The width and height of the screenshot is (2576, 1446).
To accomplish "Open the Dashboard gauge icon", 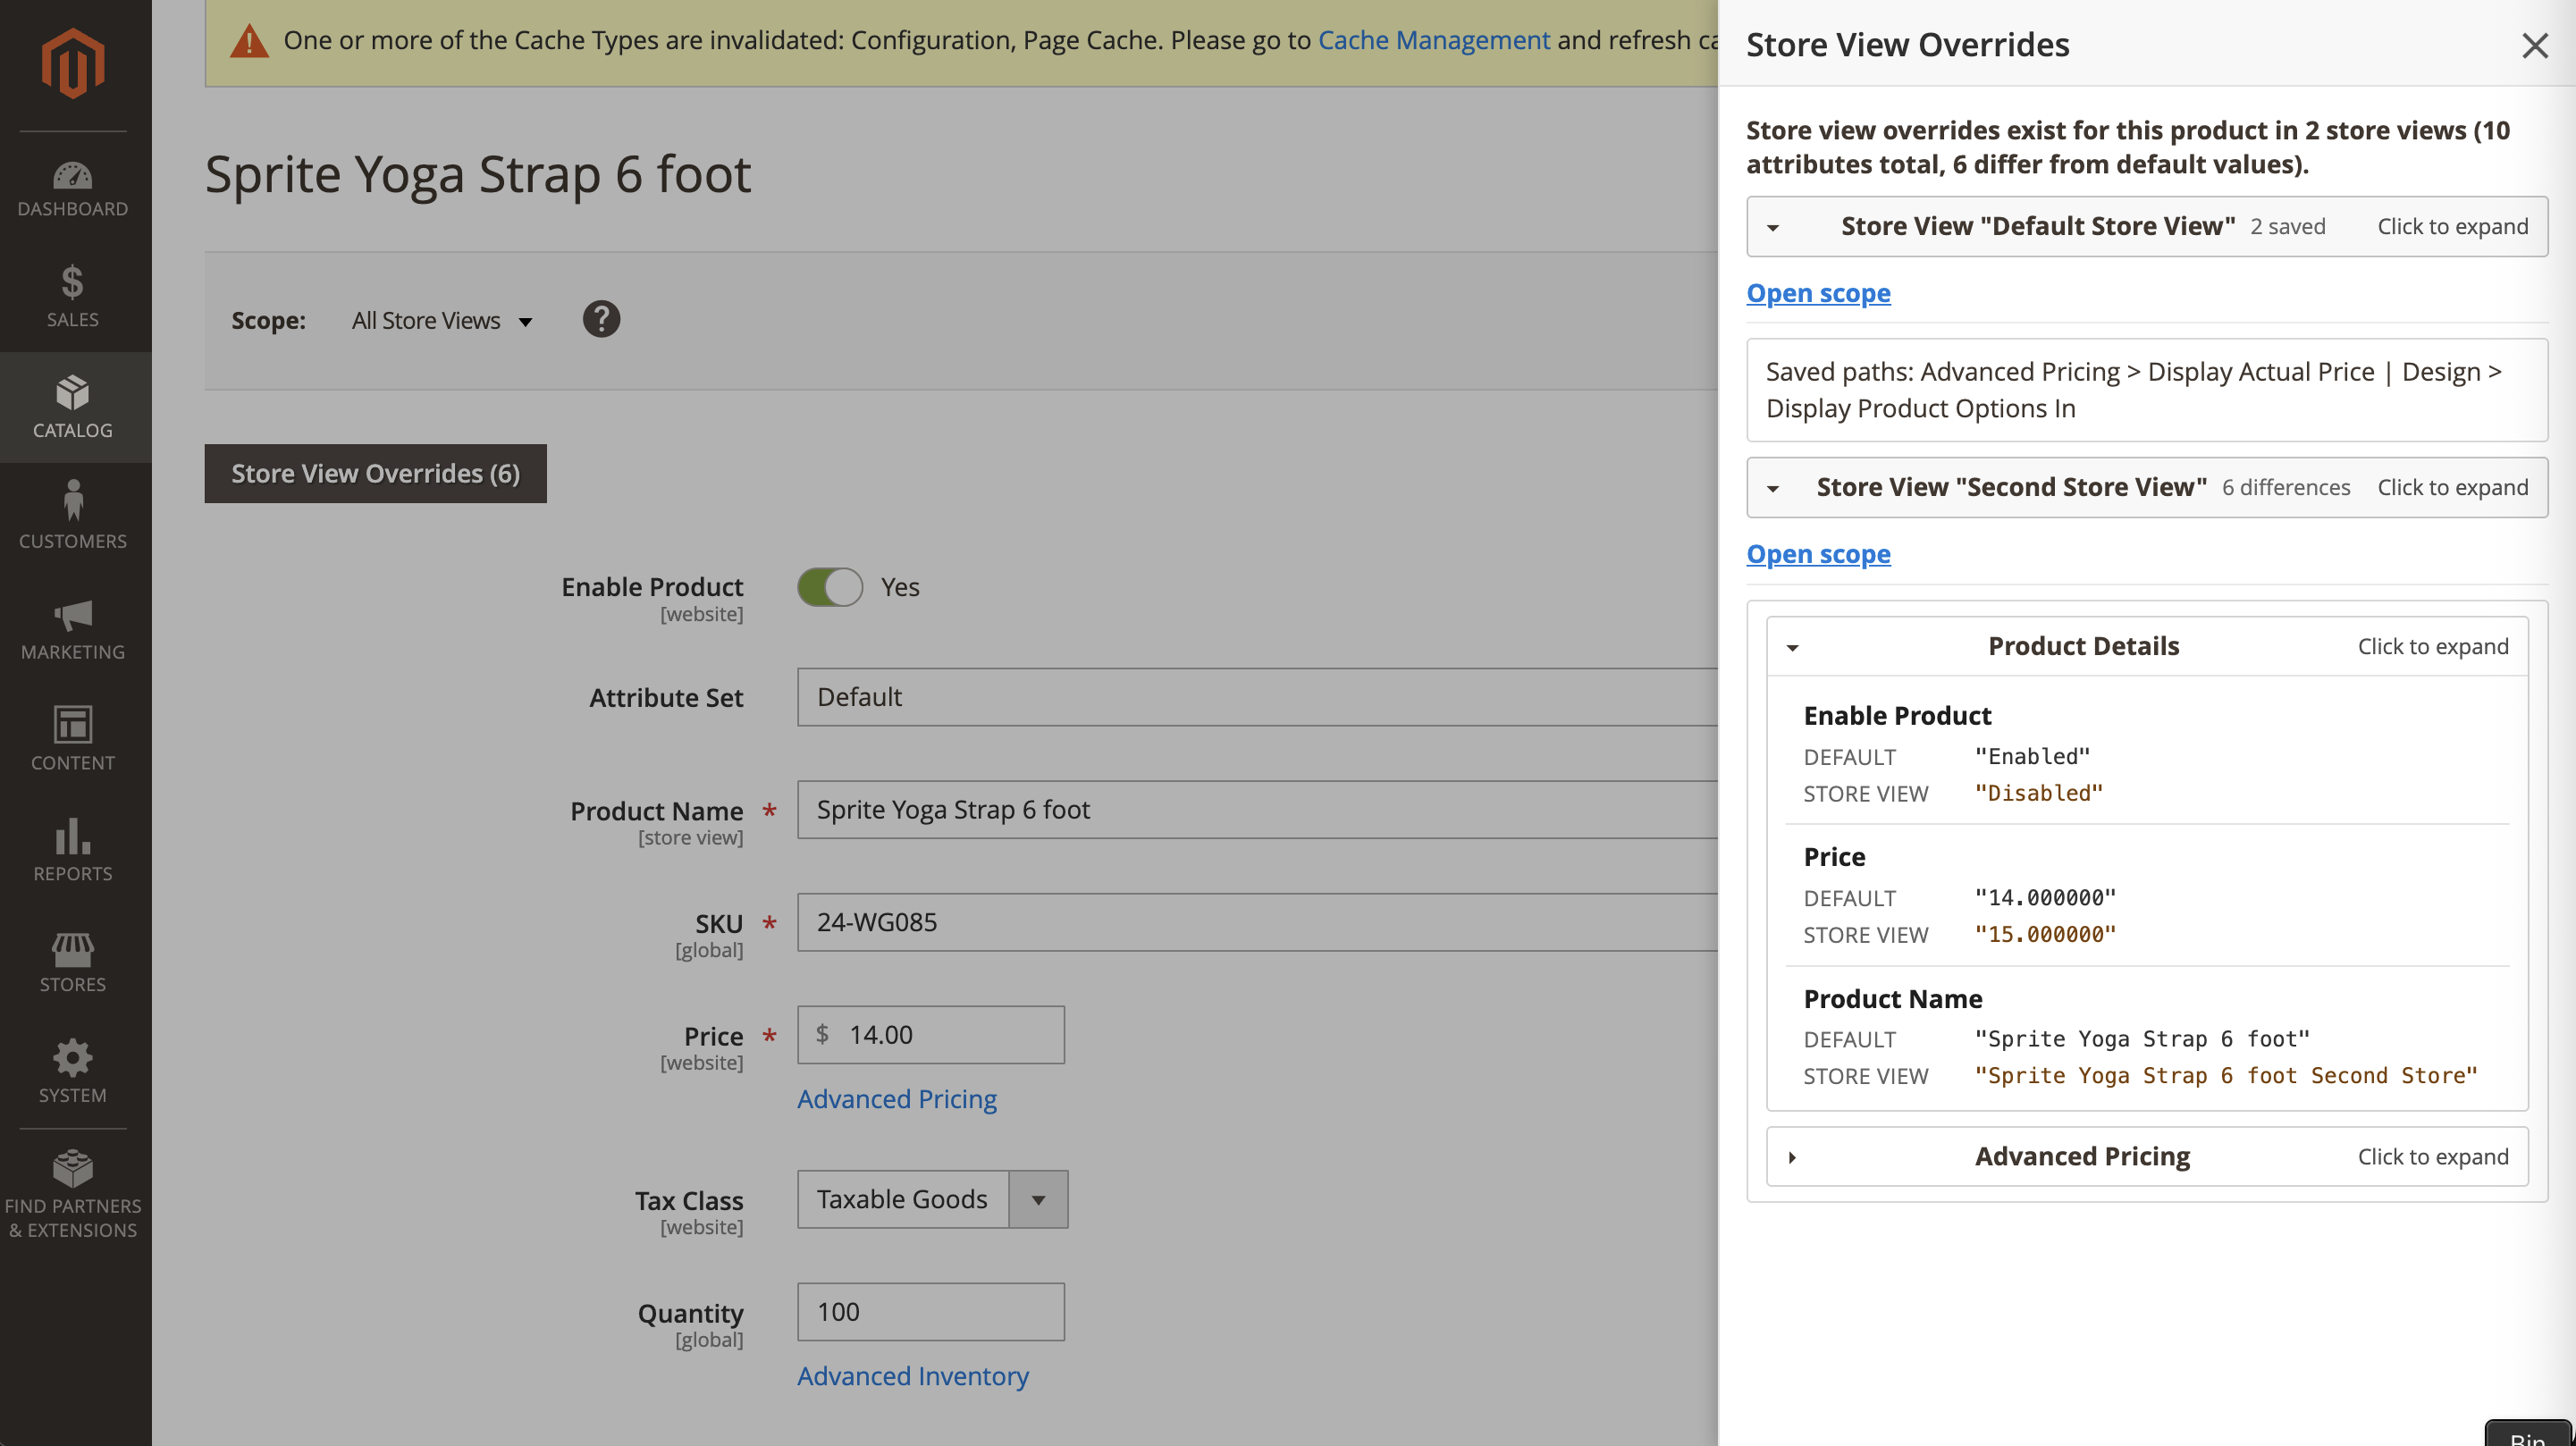I will point(73,175).
